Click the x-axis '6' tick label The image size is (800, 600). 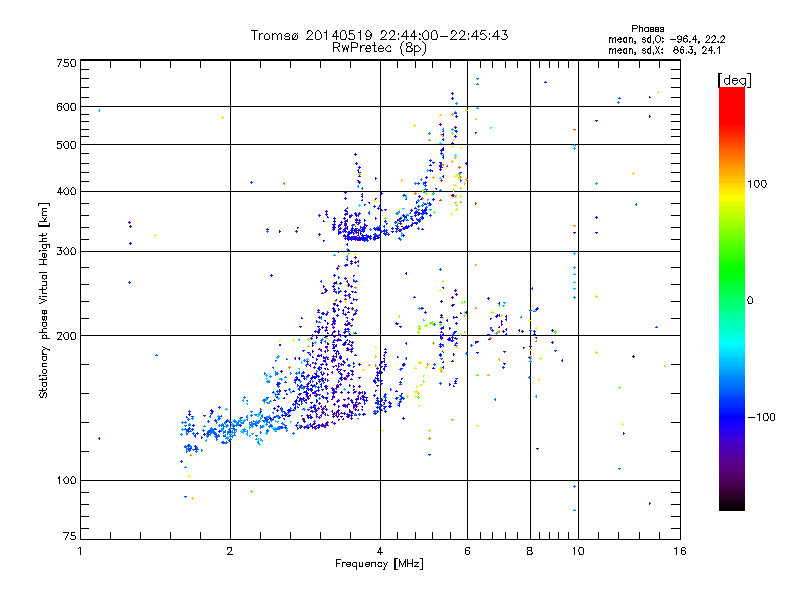pyautogui.click(x=467, y=551)
